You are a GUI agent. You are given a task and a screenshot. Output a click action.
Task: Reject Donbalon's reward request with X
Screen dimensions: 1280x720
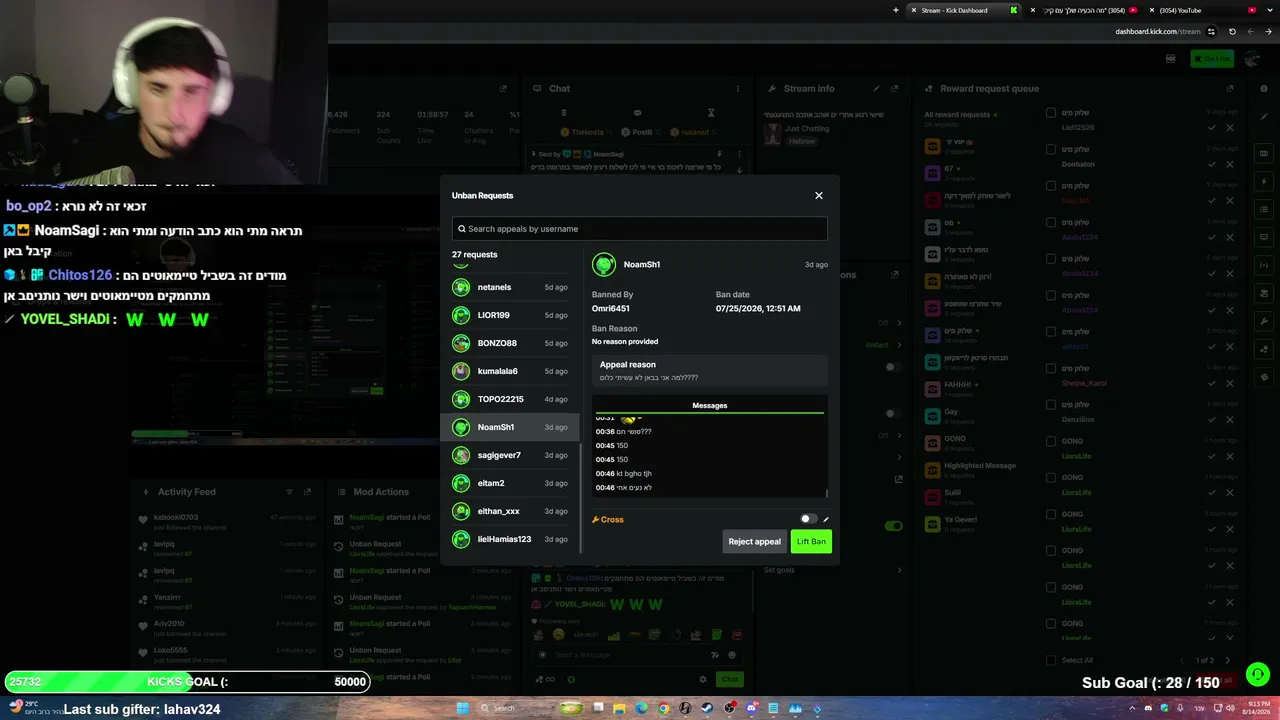click(x=1230, y=164)
